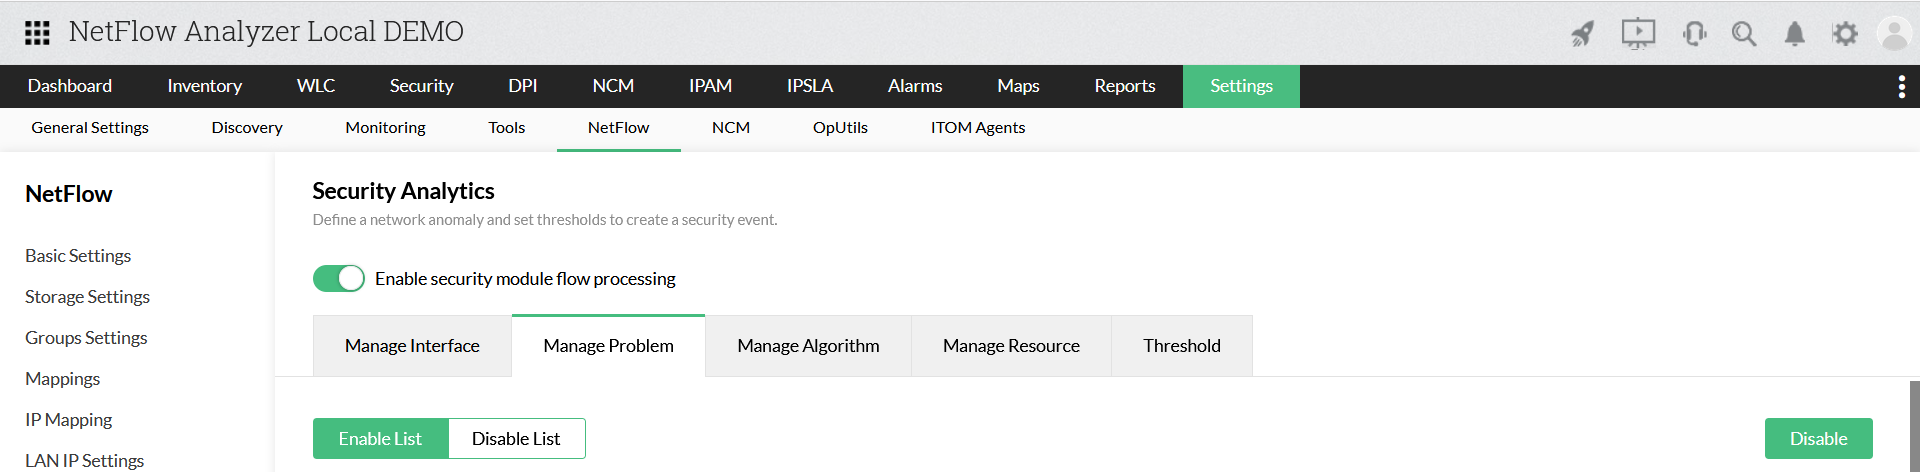Screen dimensions: 1920x472
Task: Open IP Mapping in the sidebar
Action: click(x=68, y=420)
